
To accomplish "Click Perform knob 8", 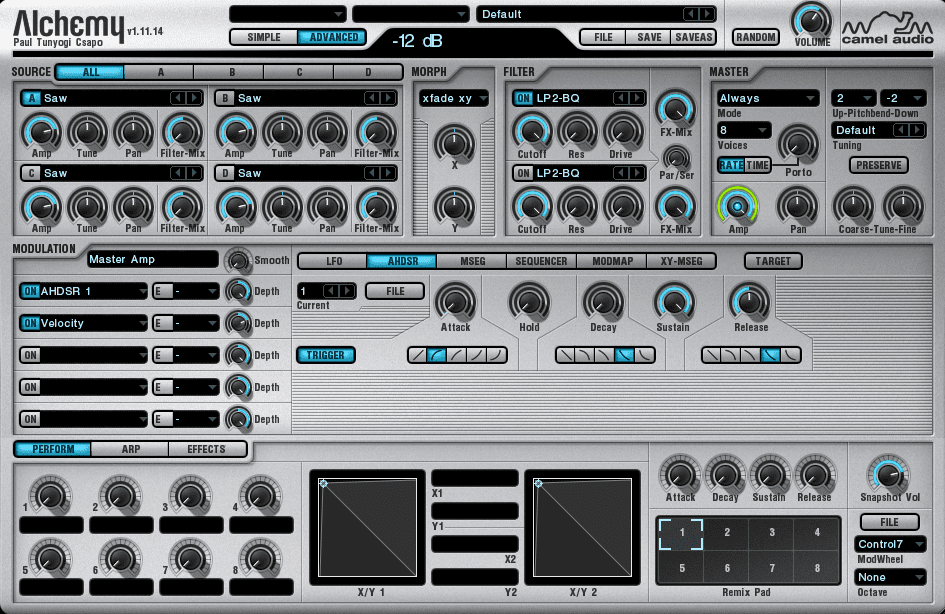I will [261, 559].
